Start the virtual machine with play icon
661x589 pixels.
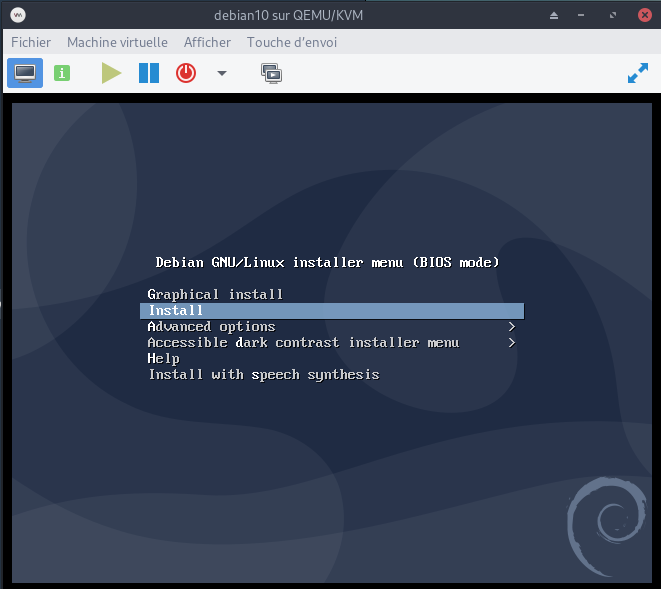(x=111, y=73)
